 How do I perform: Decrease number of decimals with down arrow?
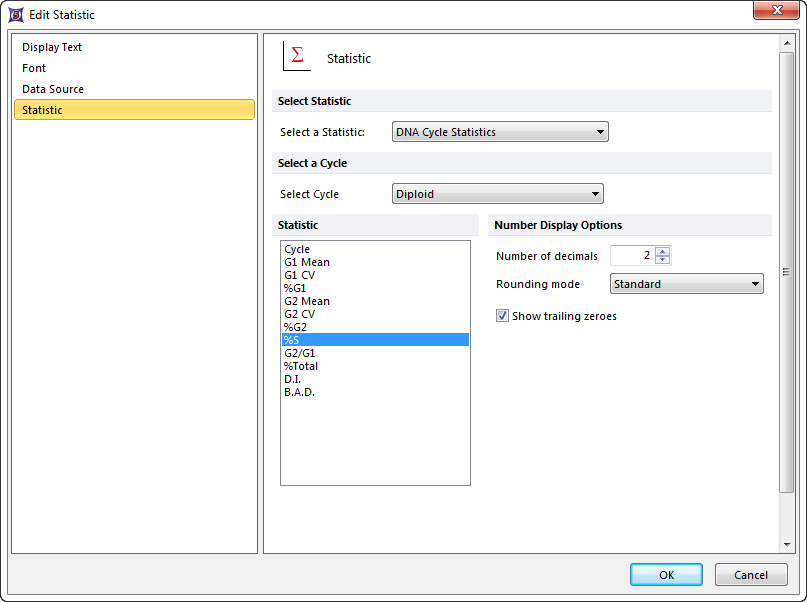click(x=663, y=260)
